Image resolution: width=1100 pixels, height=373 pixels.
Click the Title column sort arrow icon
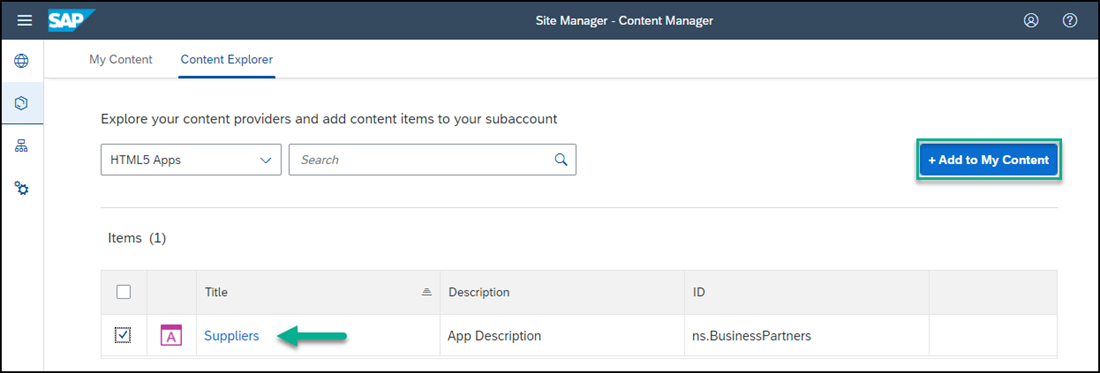click(426, 292)
